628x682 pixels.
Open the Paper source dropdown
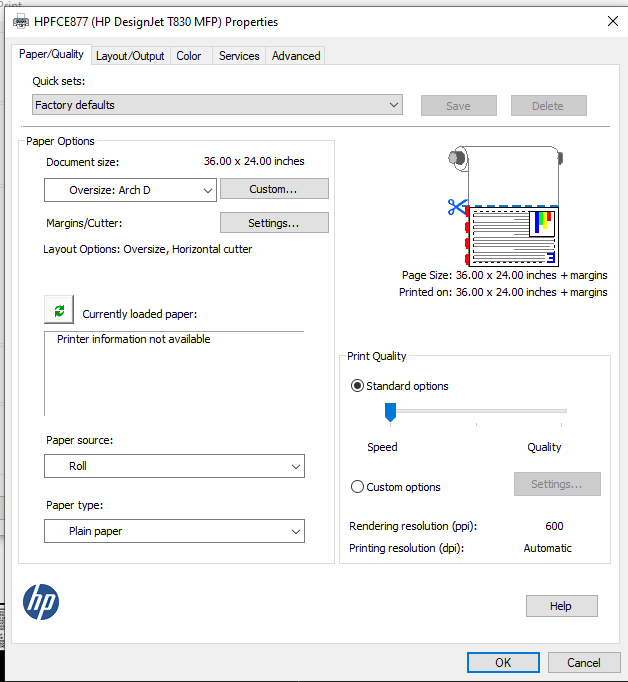(x=174, y=466)
